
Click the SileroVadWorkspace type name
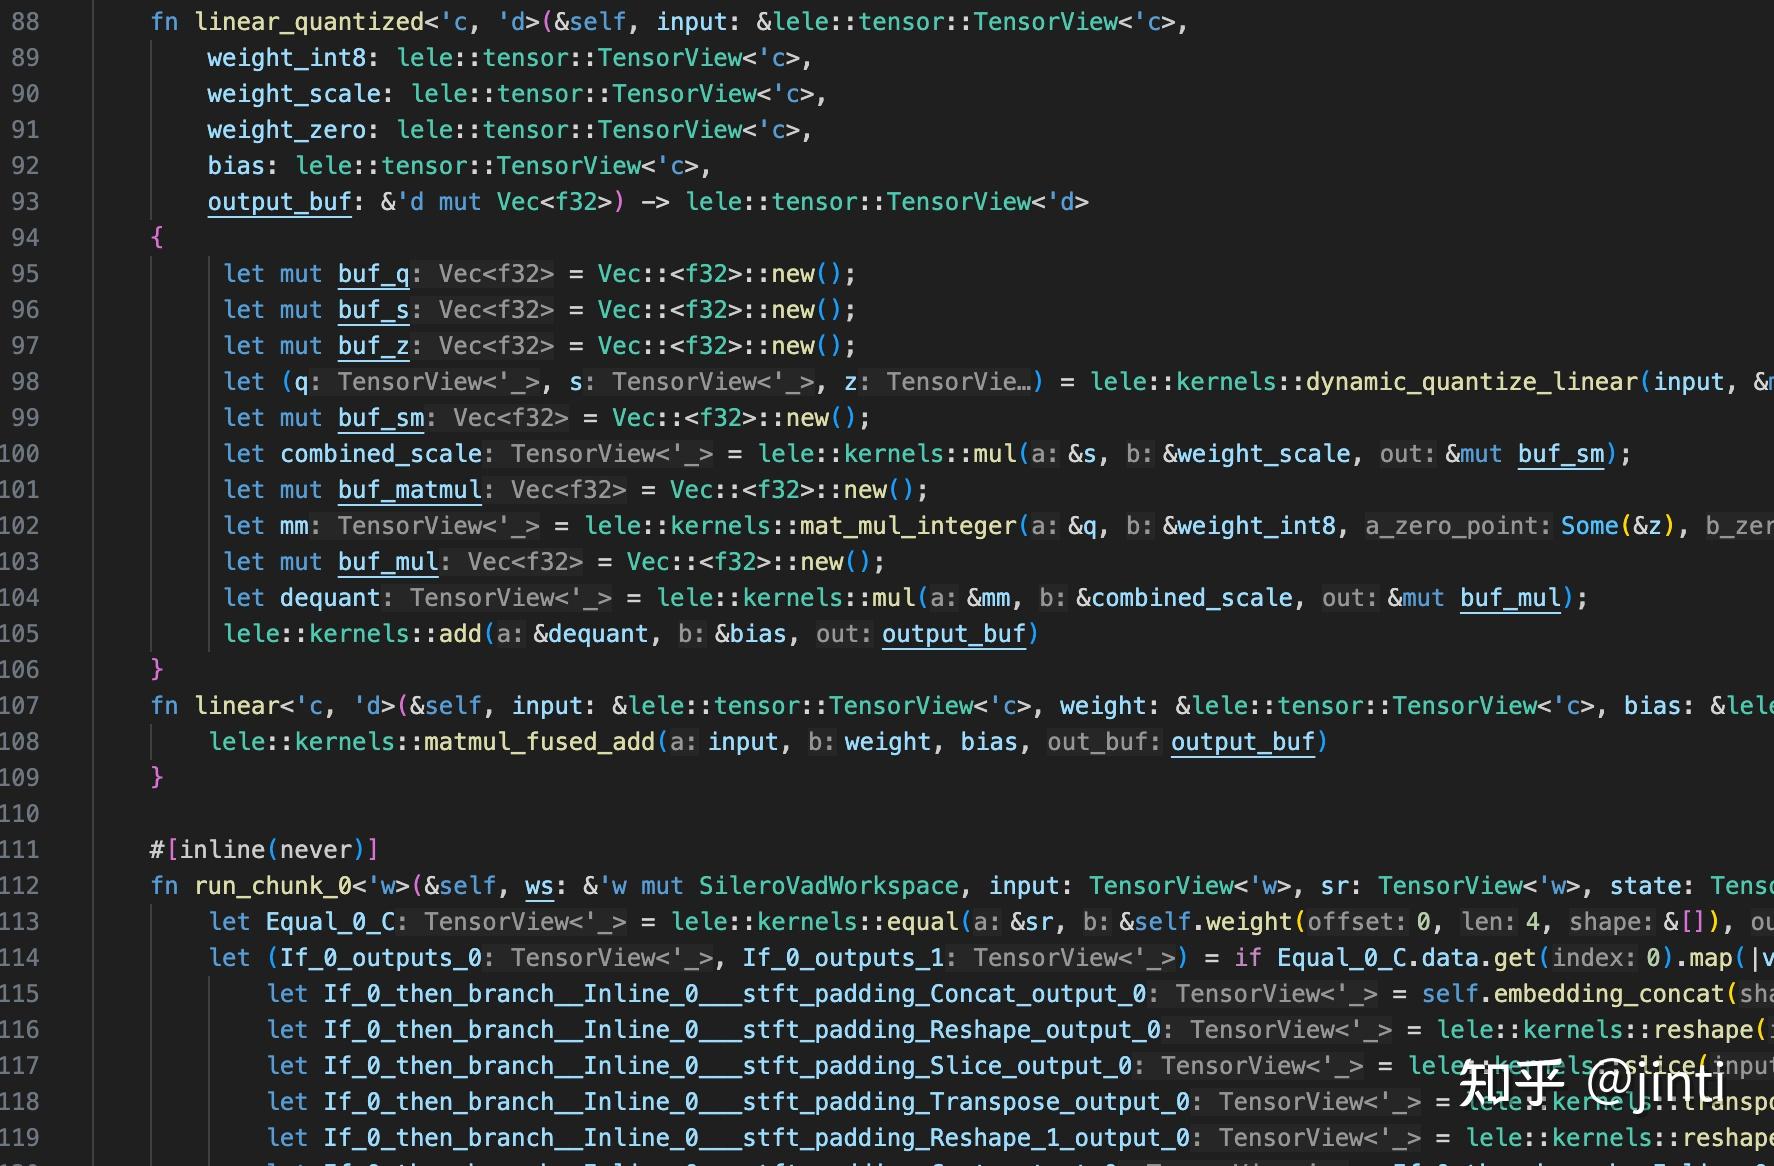point(828,886)
